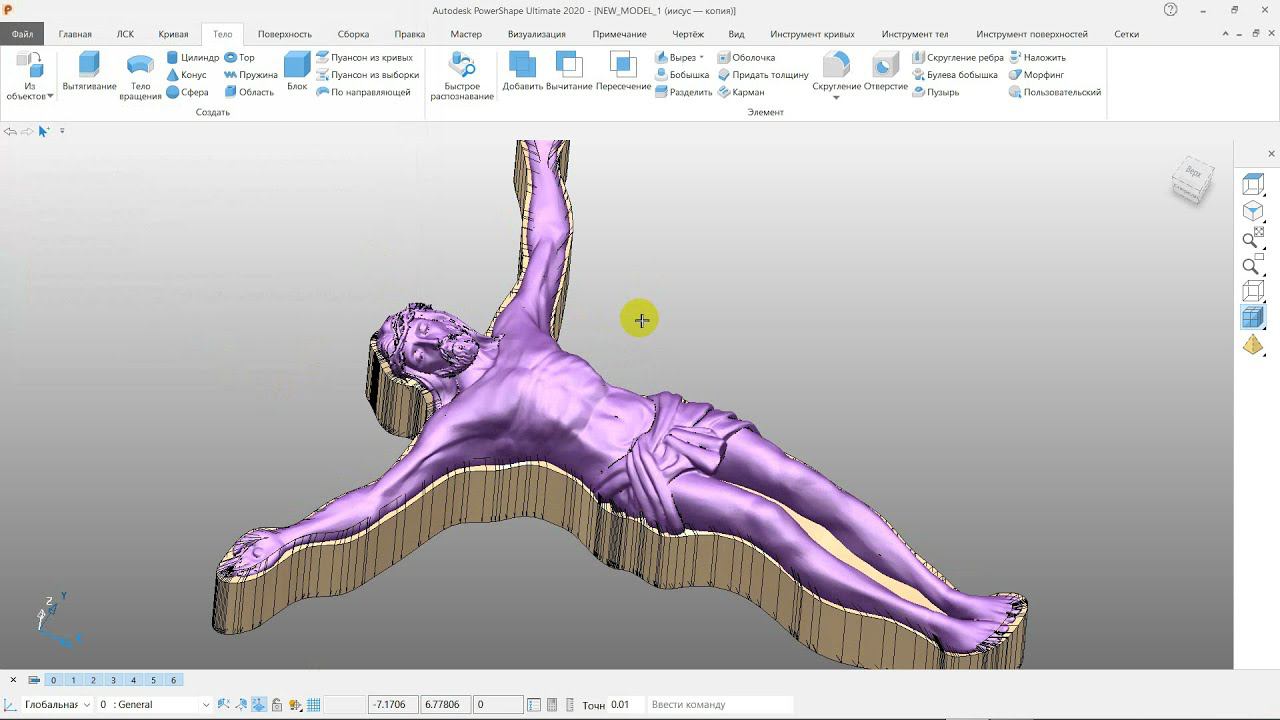Toggle level 1 visibility
The width and height of the screenshot is (1280, 720).
(73, 680)
